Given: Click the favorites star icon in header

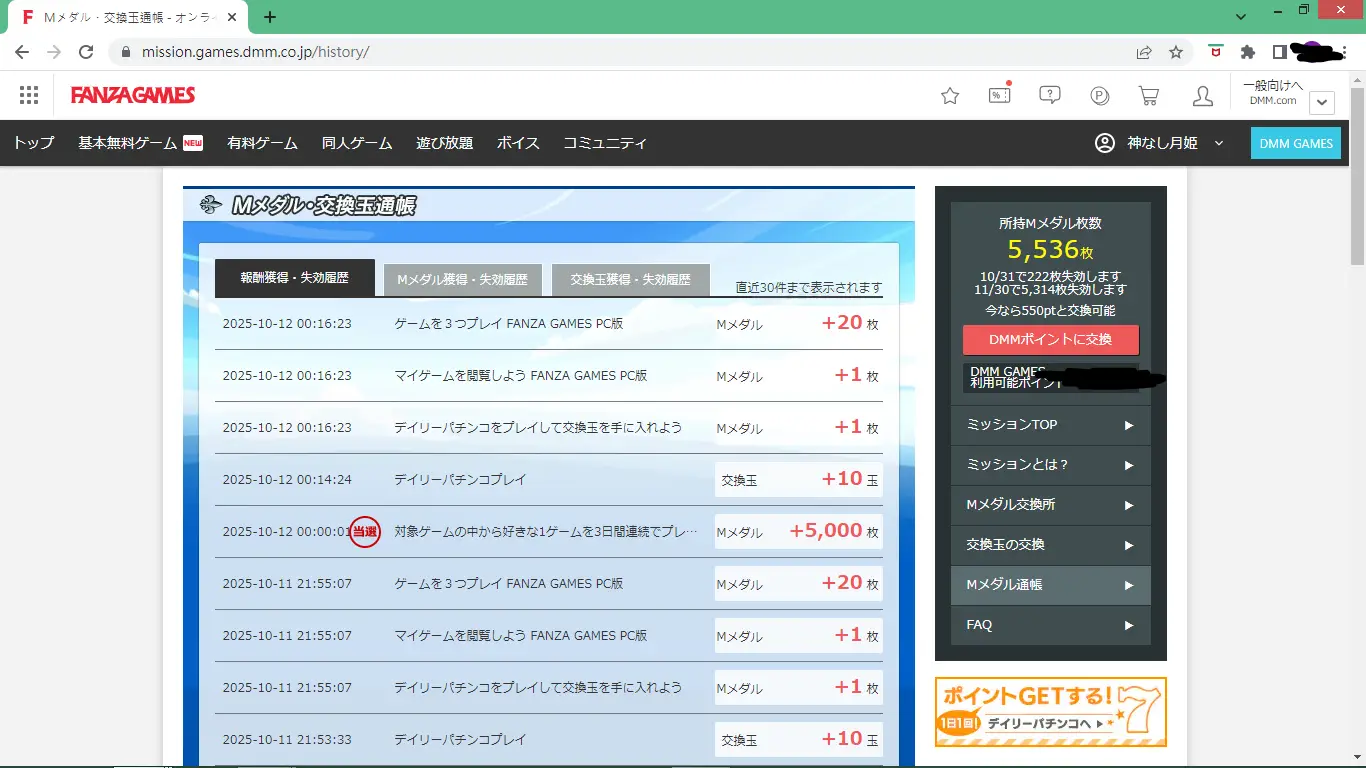Looking at the screenshot, I should coord(950,96).
